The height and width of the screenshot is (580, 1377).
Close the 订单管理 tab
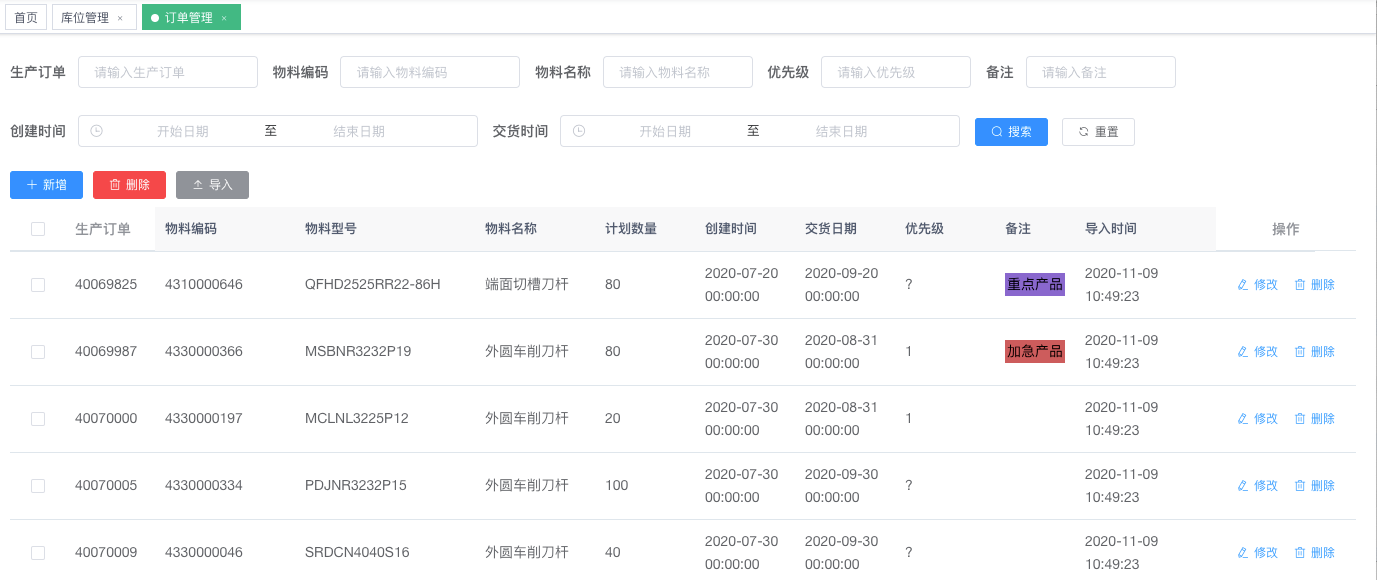point(224,18)
